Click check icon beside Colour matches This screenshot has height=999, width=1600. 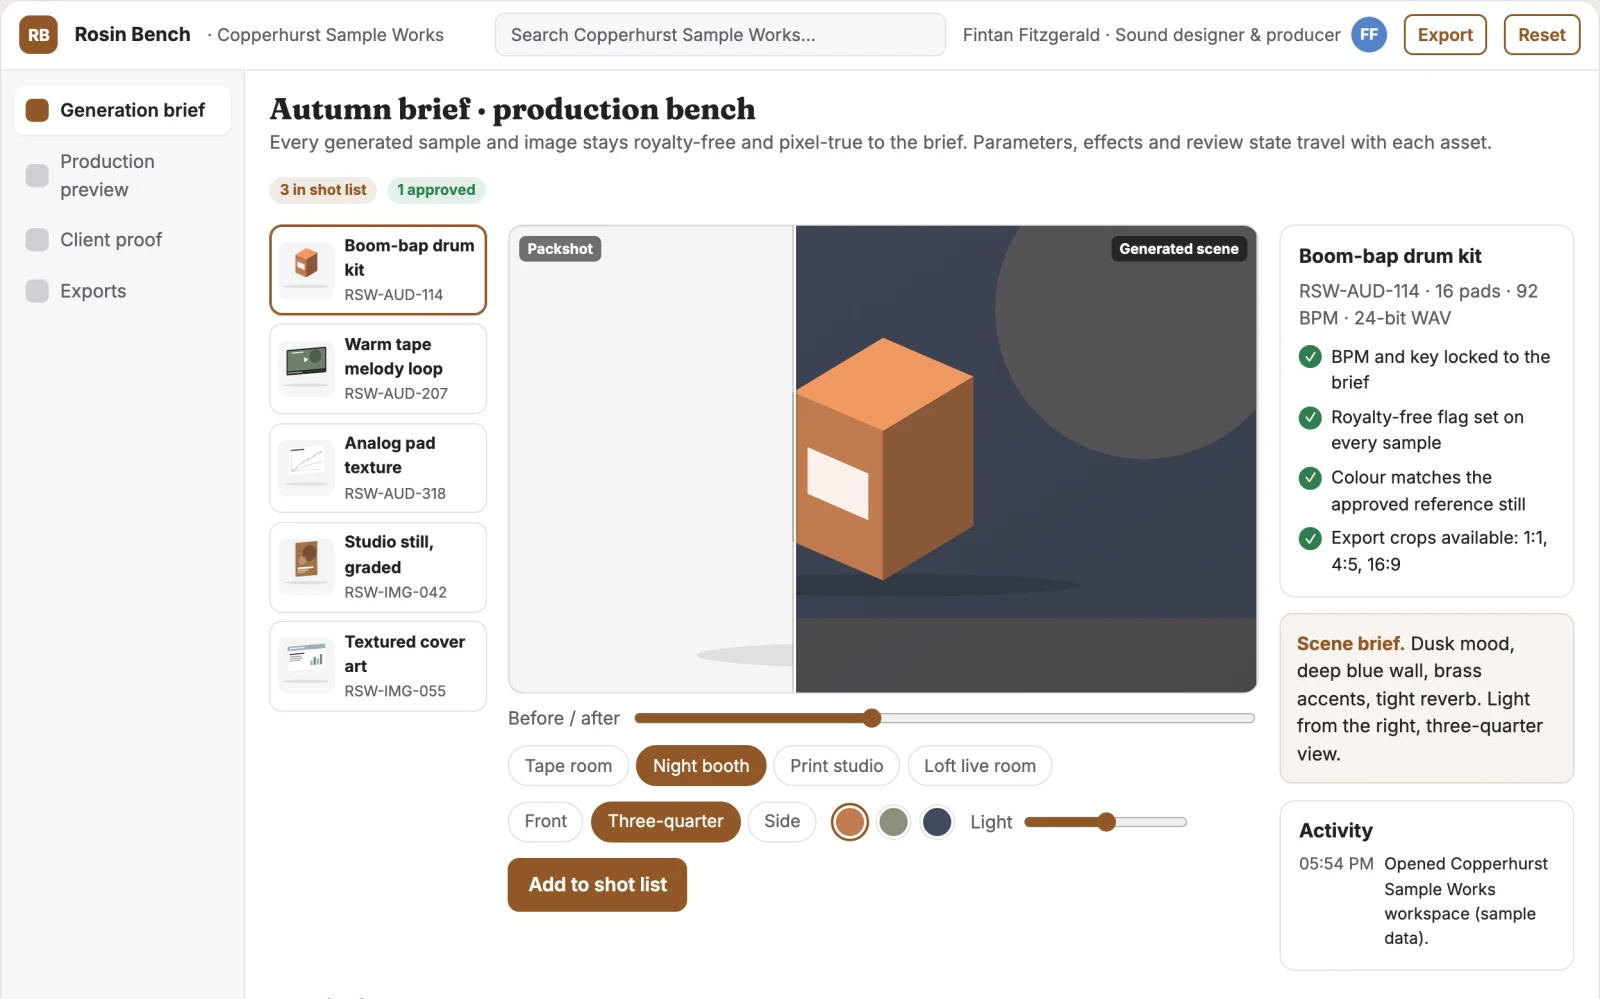(1310, 478)
